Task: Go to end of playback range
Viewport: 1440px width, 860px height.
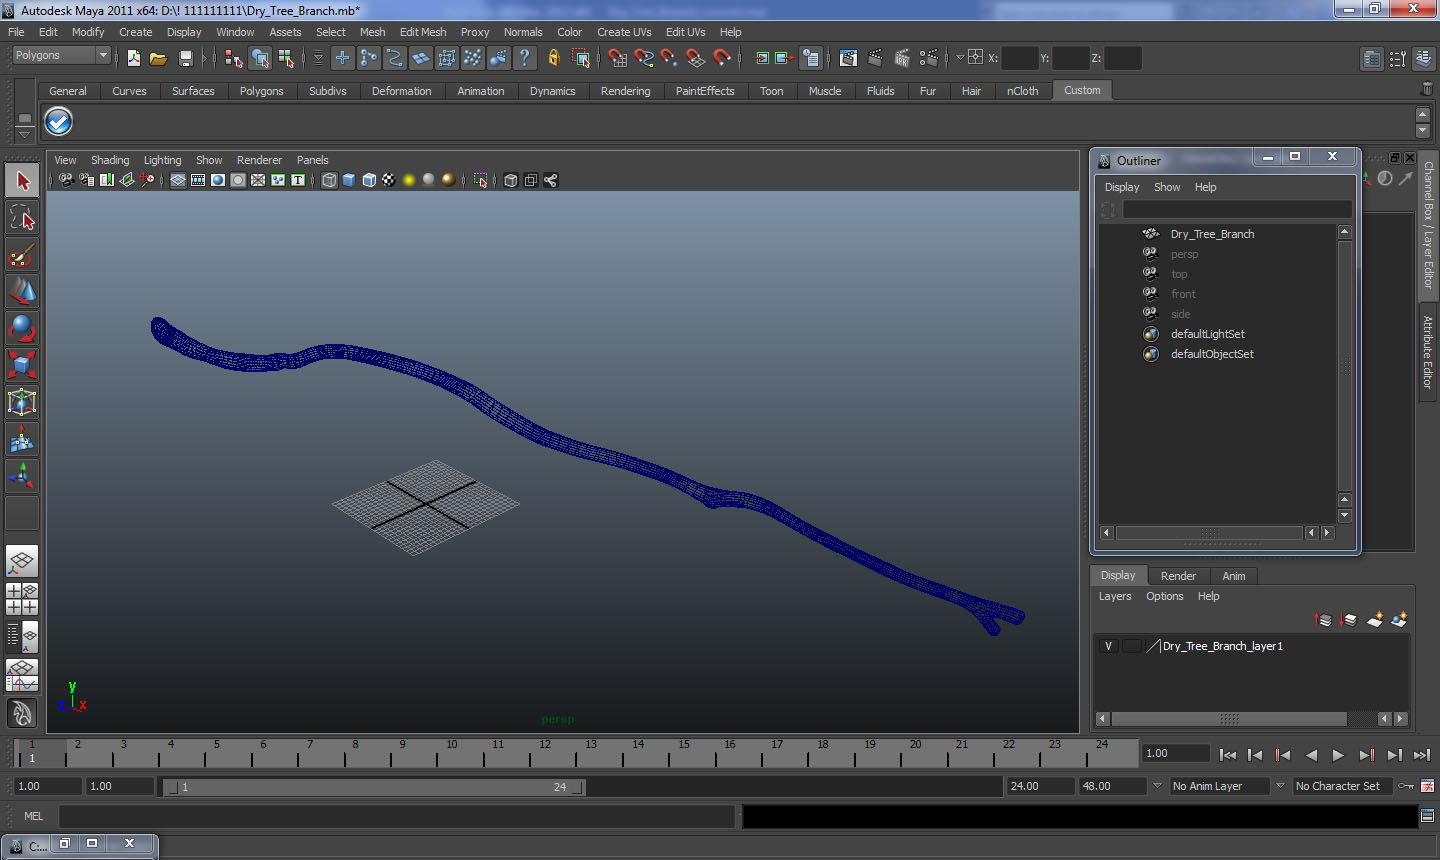Action: tap(1422, 755)
